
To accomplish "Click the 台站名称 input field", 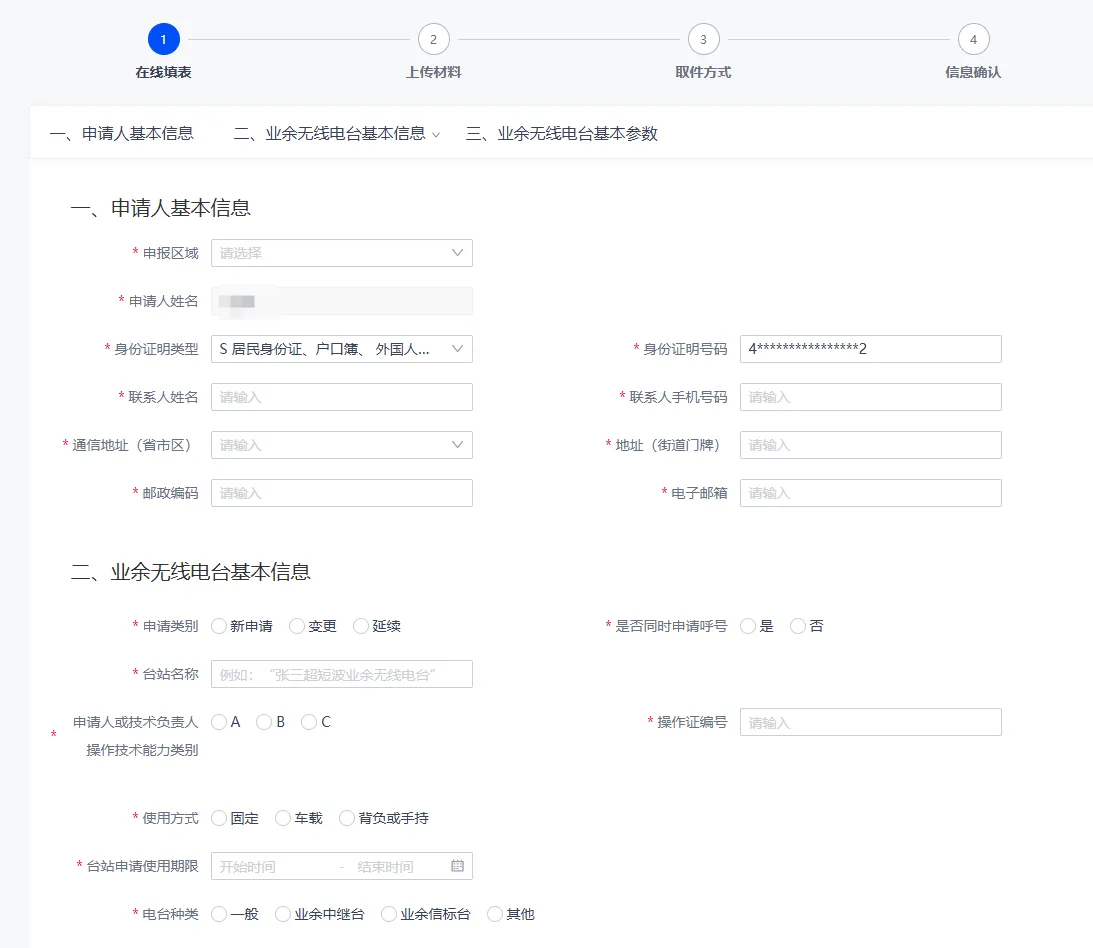I will coord(341,674).
